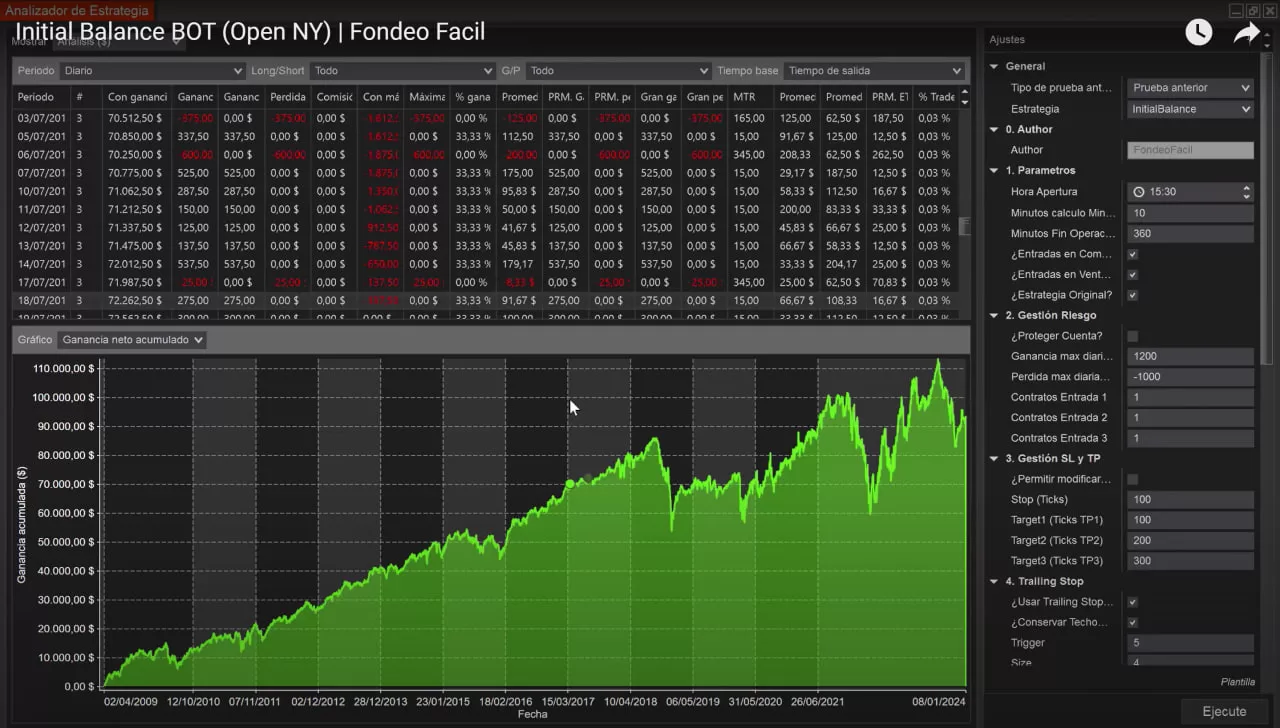
Task: Disable the ¿Usar Trailing Stop checkbox
Action: (1132, 602)
